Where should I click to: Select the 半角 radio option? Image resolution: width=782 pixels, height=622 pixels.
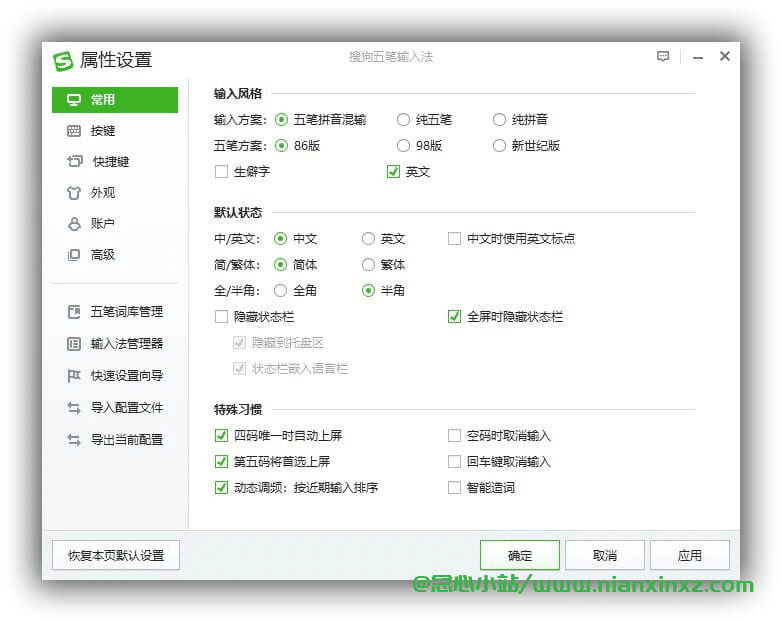(x=369, y=290)
